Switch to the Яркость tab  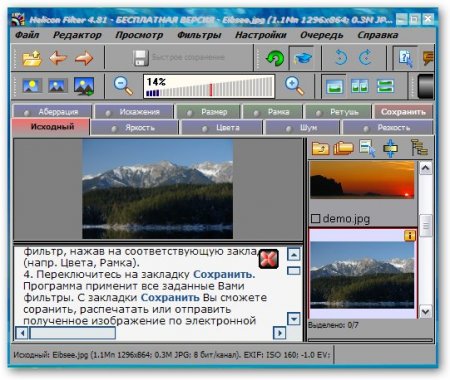(x=134, y=128)
